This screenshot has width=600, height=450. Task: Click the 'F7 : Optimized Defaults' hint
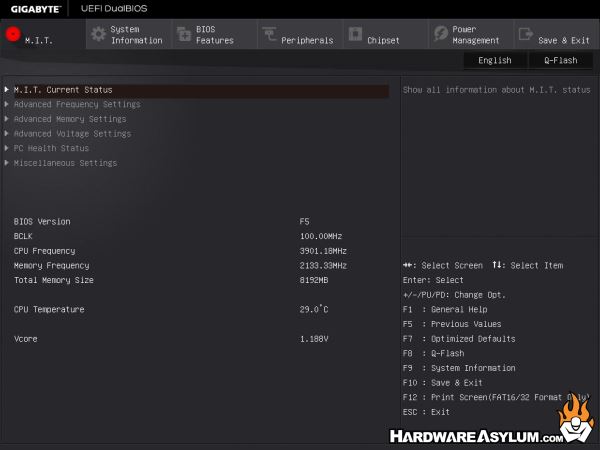[459, 339]
